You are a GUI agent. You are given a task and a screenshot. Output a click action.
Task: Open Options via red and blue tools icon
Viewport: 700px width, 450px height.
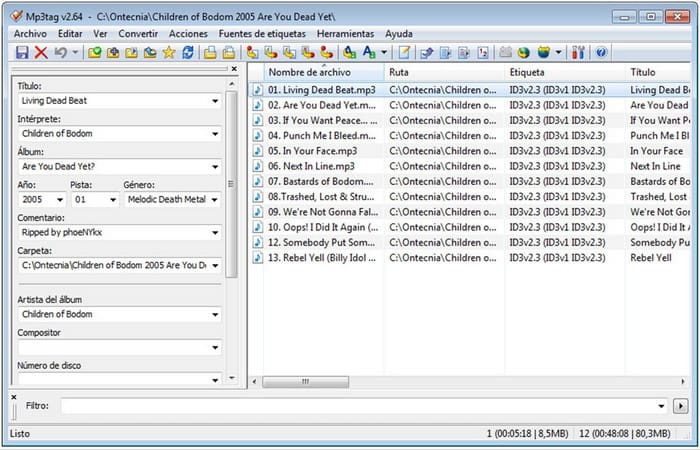578,53
